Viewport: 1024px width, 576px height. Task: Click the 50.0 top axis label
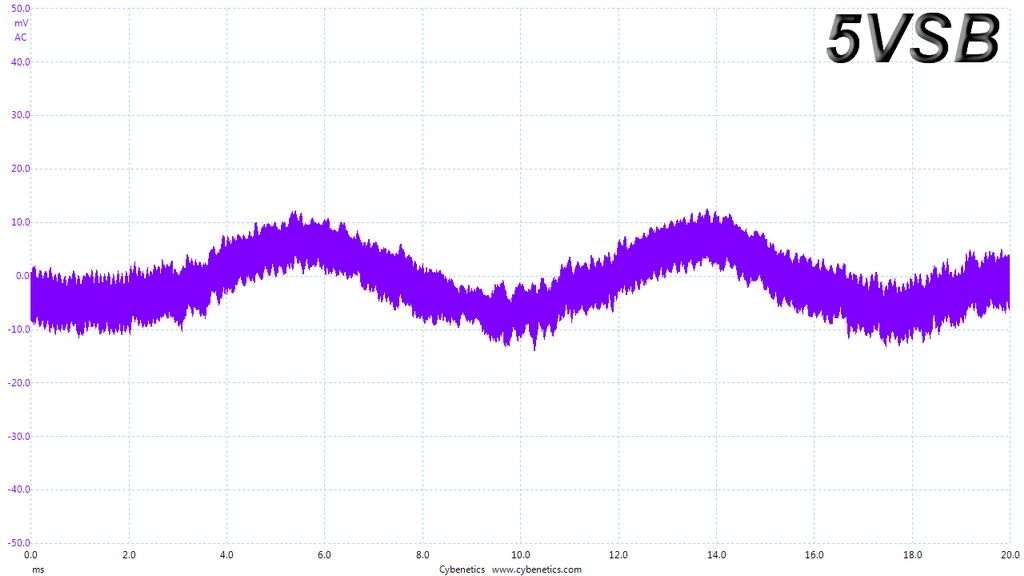pos(21,8)
